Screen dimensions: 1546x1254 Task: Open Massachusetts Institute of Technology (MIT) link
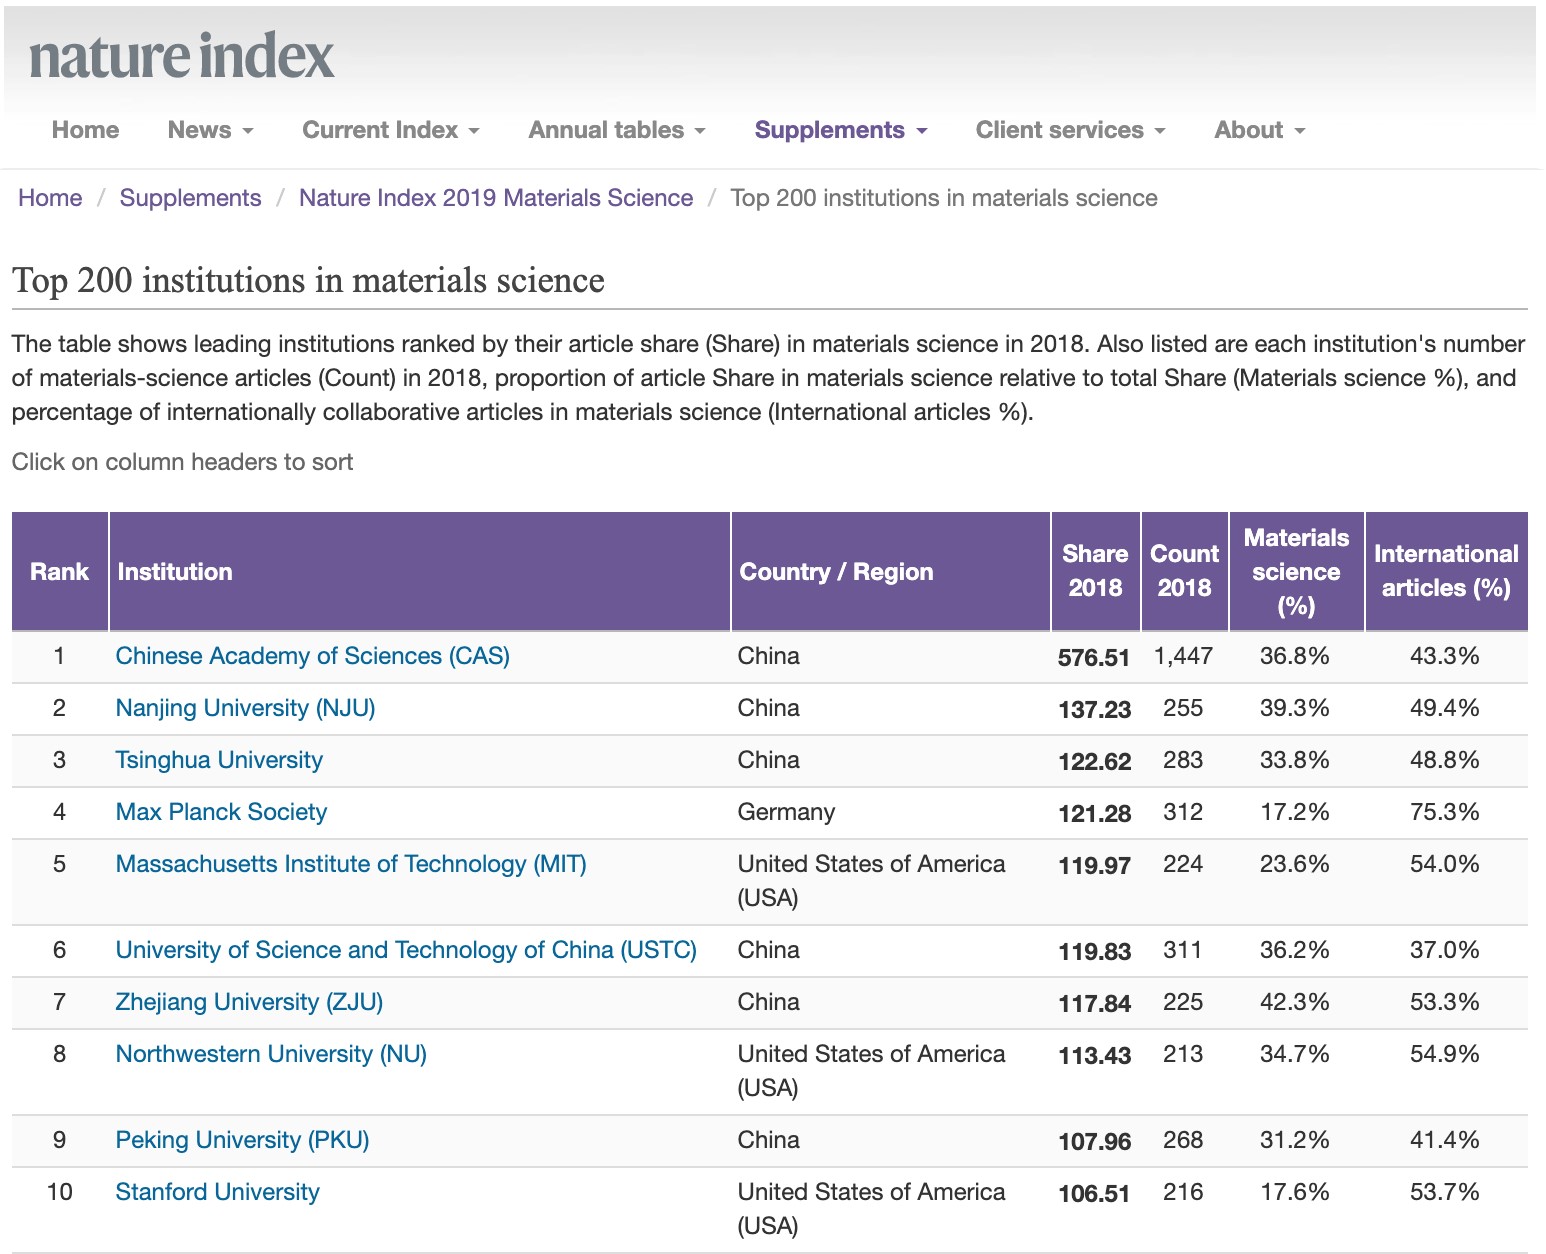pos(351,864)
